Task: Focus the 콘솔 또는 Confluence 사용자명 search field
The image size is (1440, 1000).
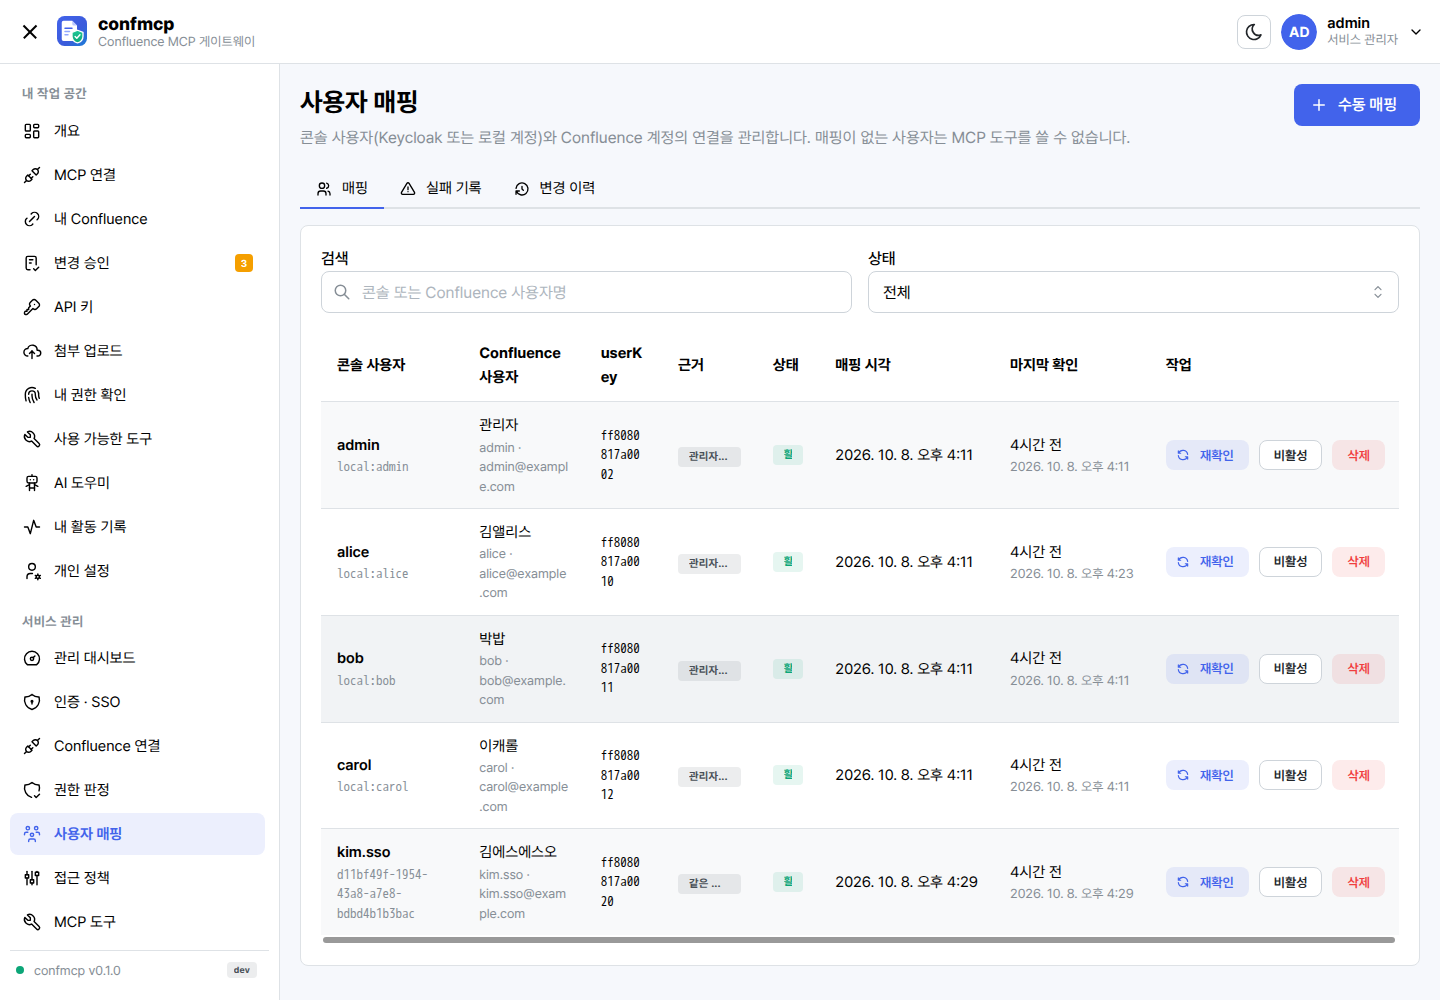Action: 586,292
